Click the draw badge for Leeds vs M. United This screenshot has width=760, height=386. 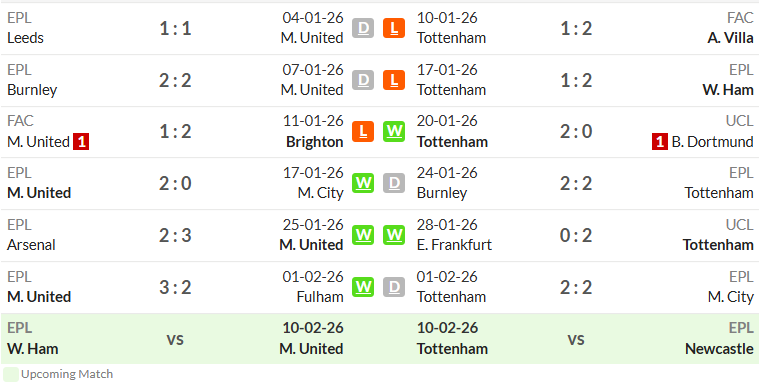click(363, 28)
